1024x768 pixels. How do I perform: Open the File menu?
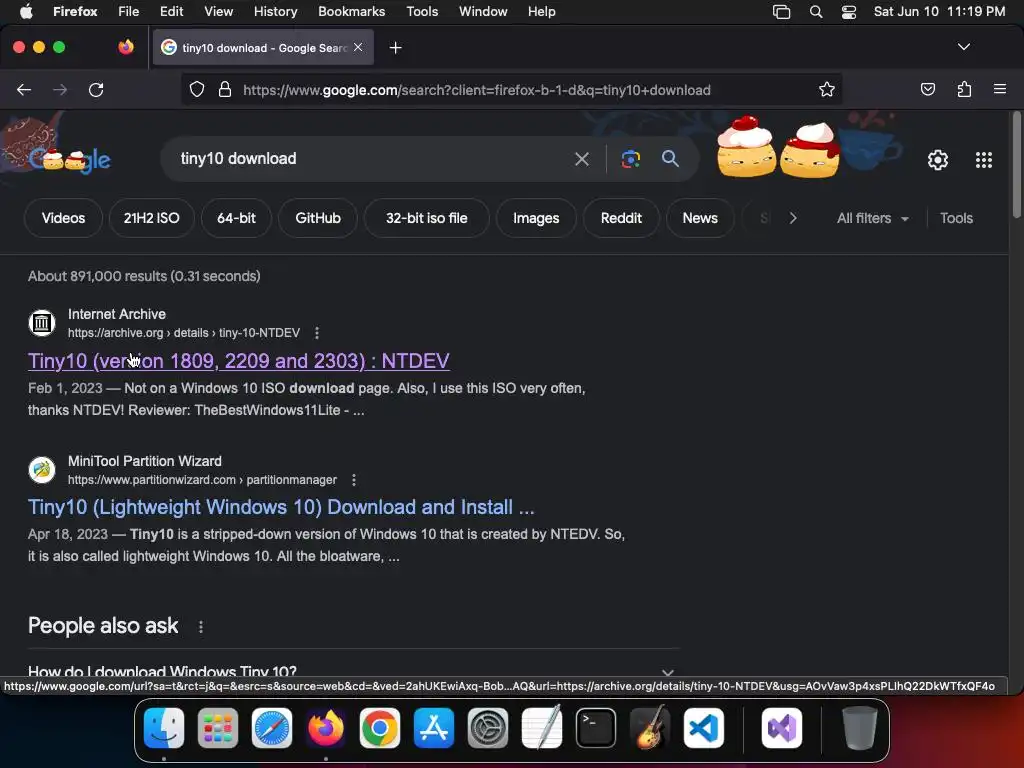tap(129, 12)
